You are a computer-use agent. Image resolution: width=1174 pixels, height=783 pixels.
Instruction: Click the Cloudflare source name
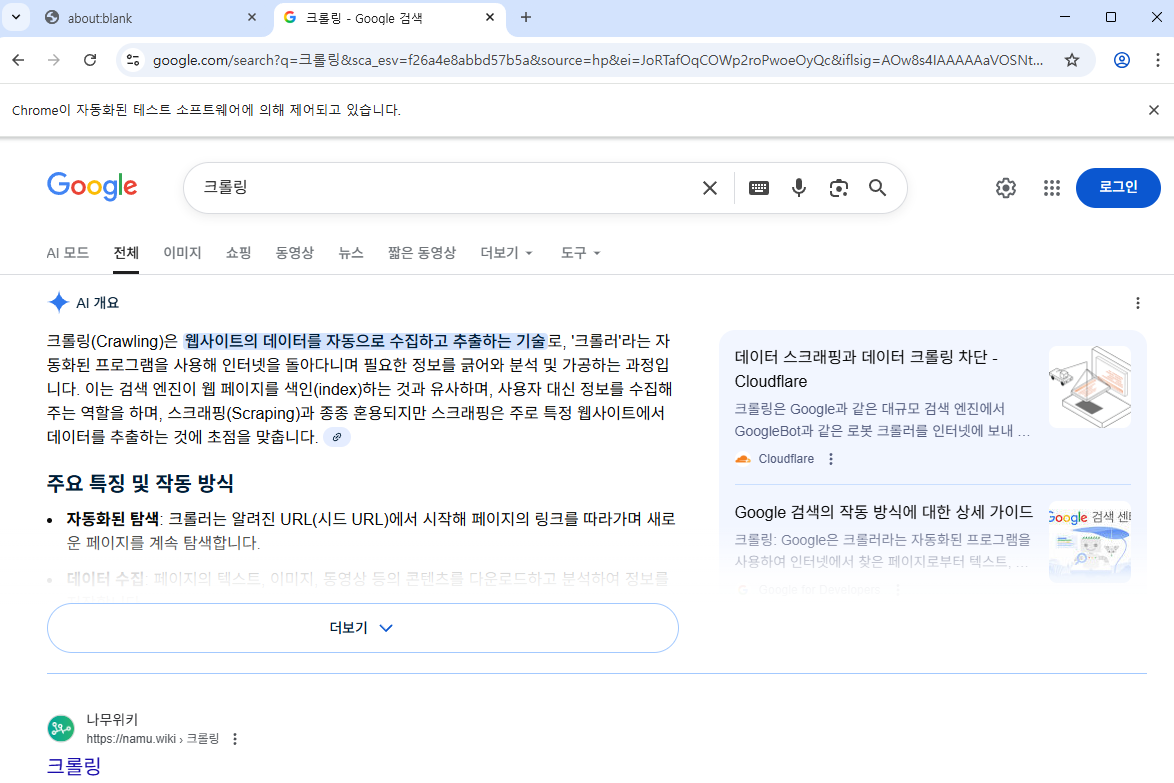tap(785, 459)
